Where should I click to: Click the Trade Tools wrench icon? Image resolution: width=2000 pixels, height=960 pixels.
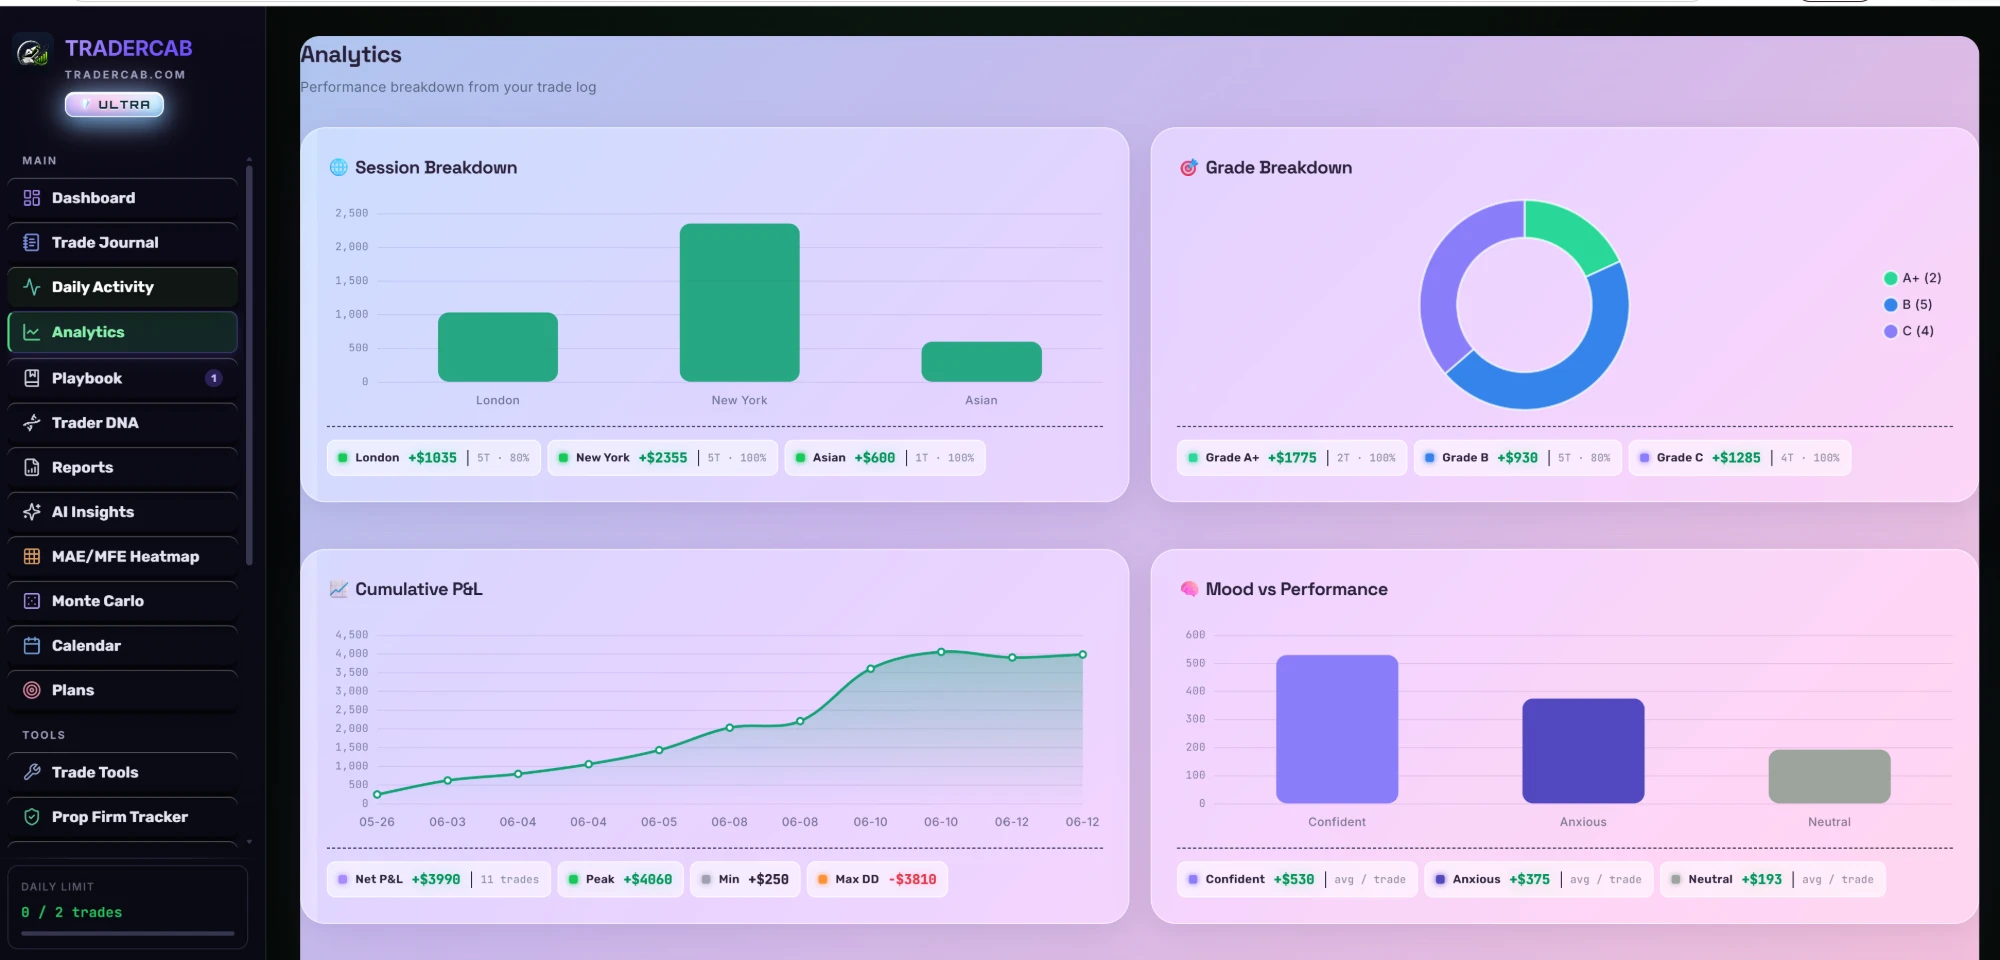pos(32,772)
